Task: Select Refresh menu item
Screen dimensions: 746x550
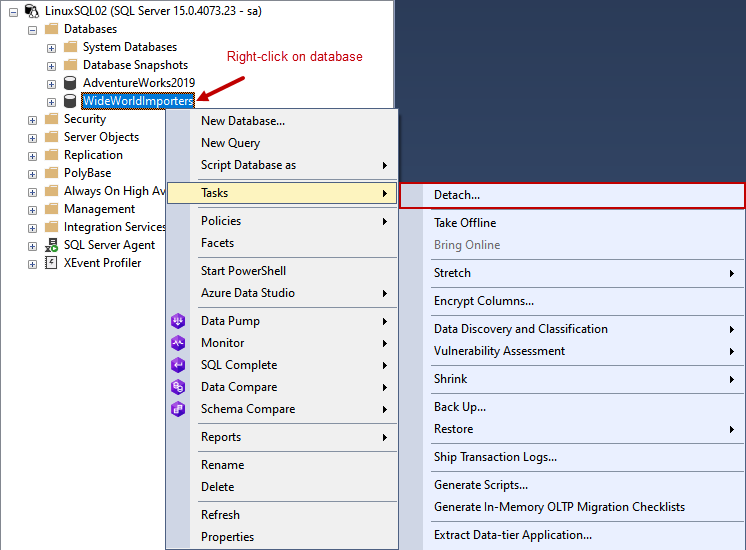Action: pyautogui.click(x=282, y=515)
